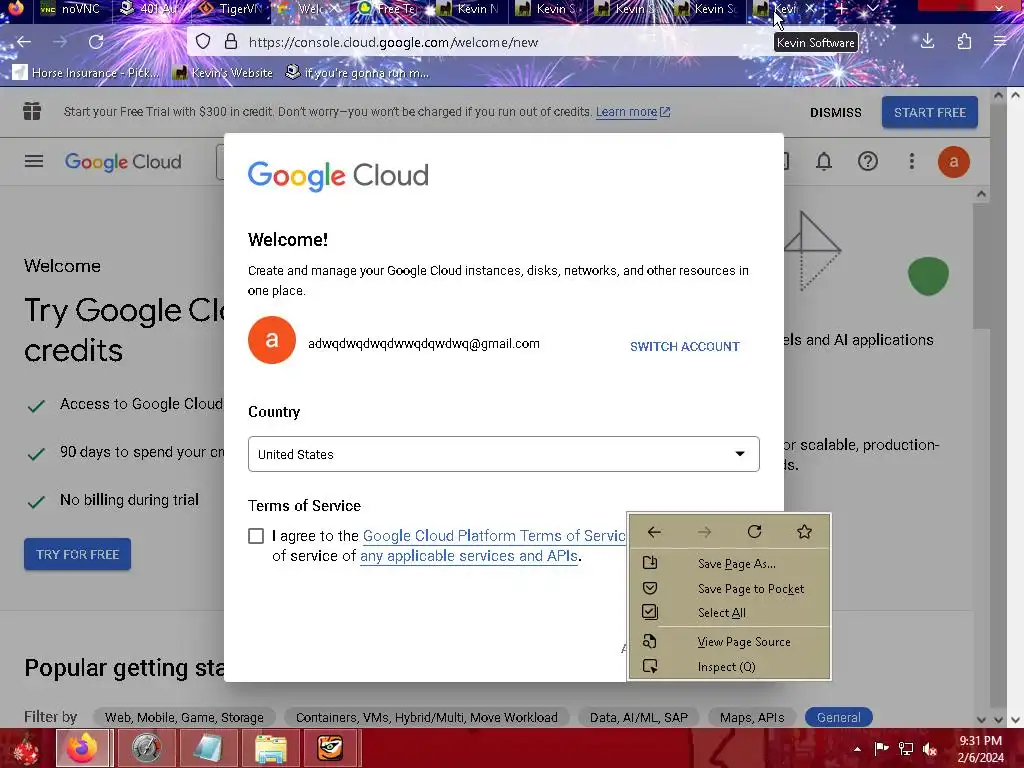Click the Firefox taskbar icon
Viewport: 1024px width, 768px height.
(84, 748)
